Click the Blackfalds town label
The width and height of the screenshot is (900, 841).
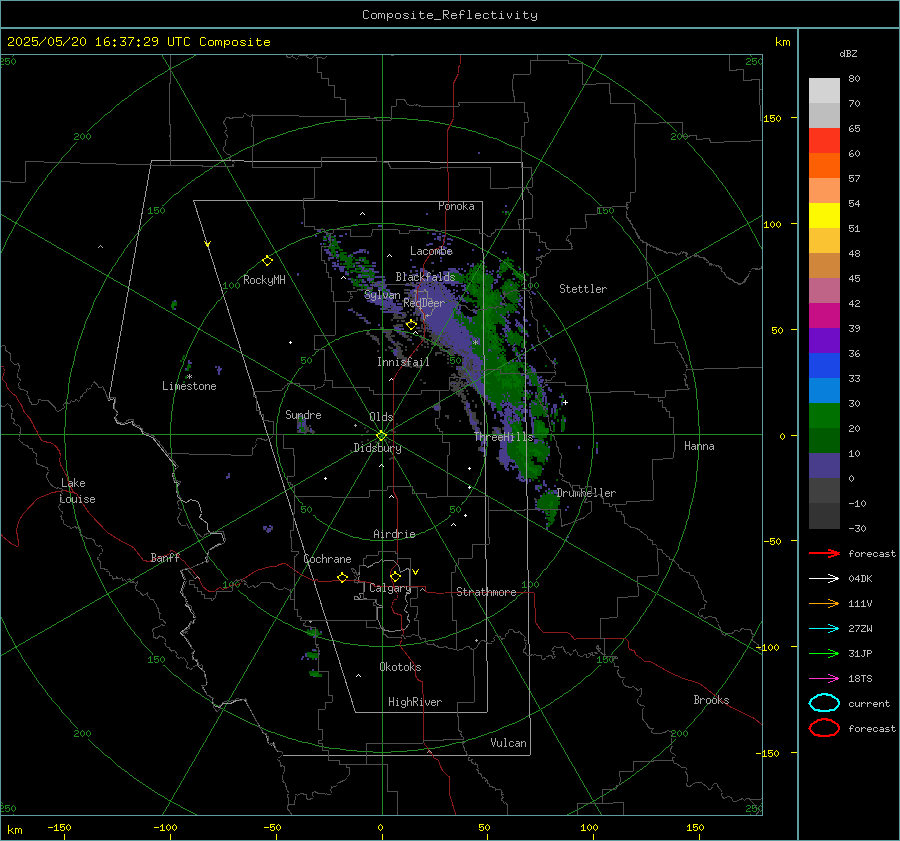[425, 277]
